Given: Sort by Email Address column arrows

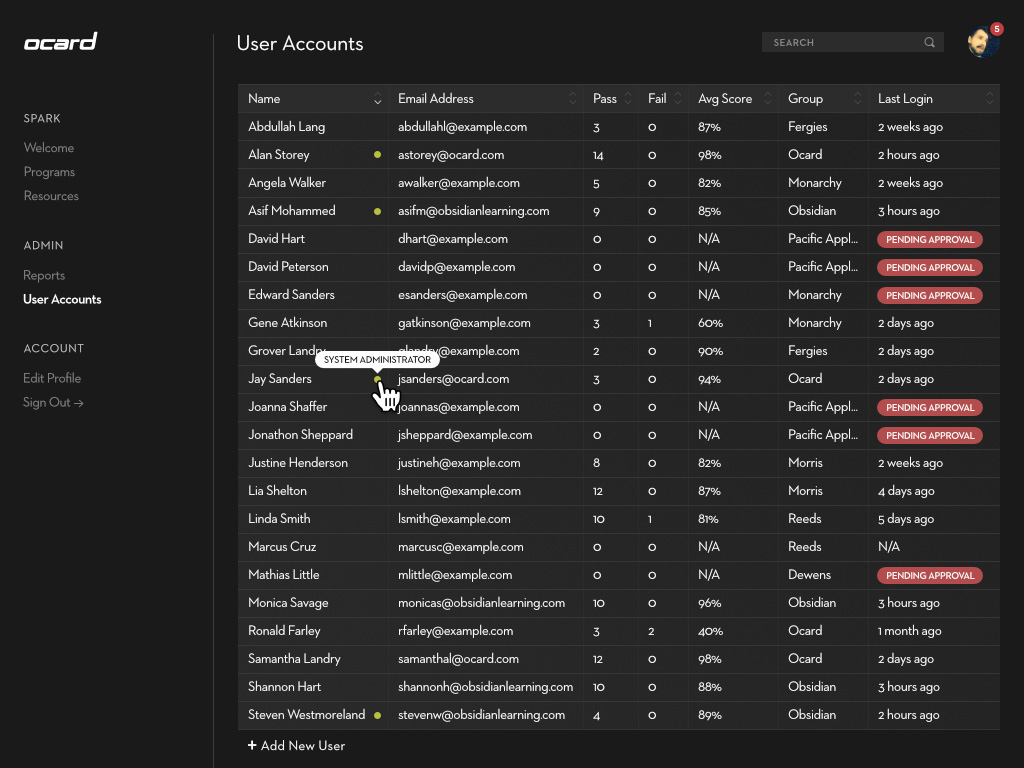Looking at the screenshot, I should (572, 99).
